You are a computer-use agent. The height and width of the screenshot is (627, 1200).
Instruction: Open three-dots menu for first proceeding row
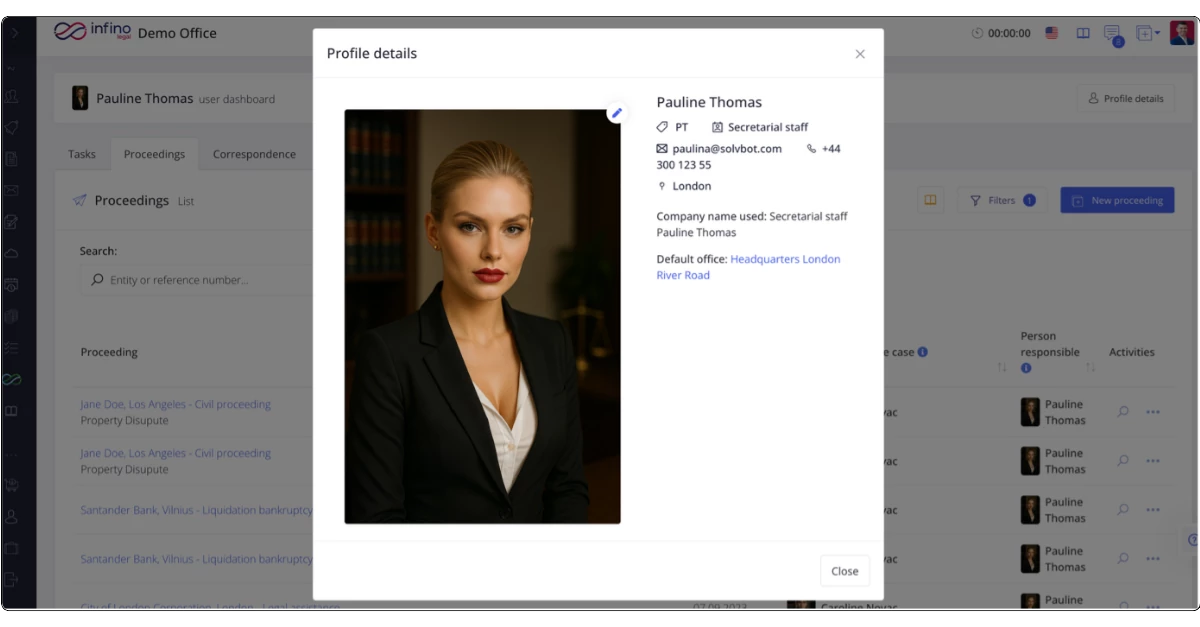(x=1153, y=412)
